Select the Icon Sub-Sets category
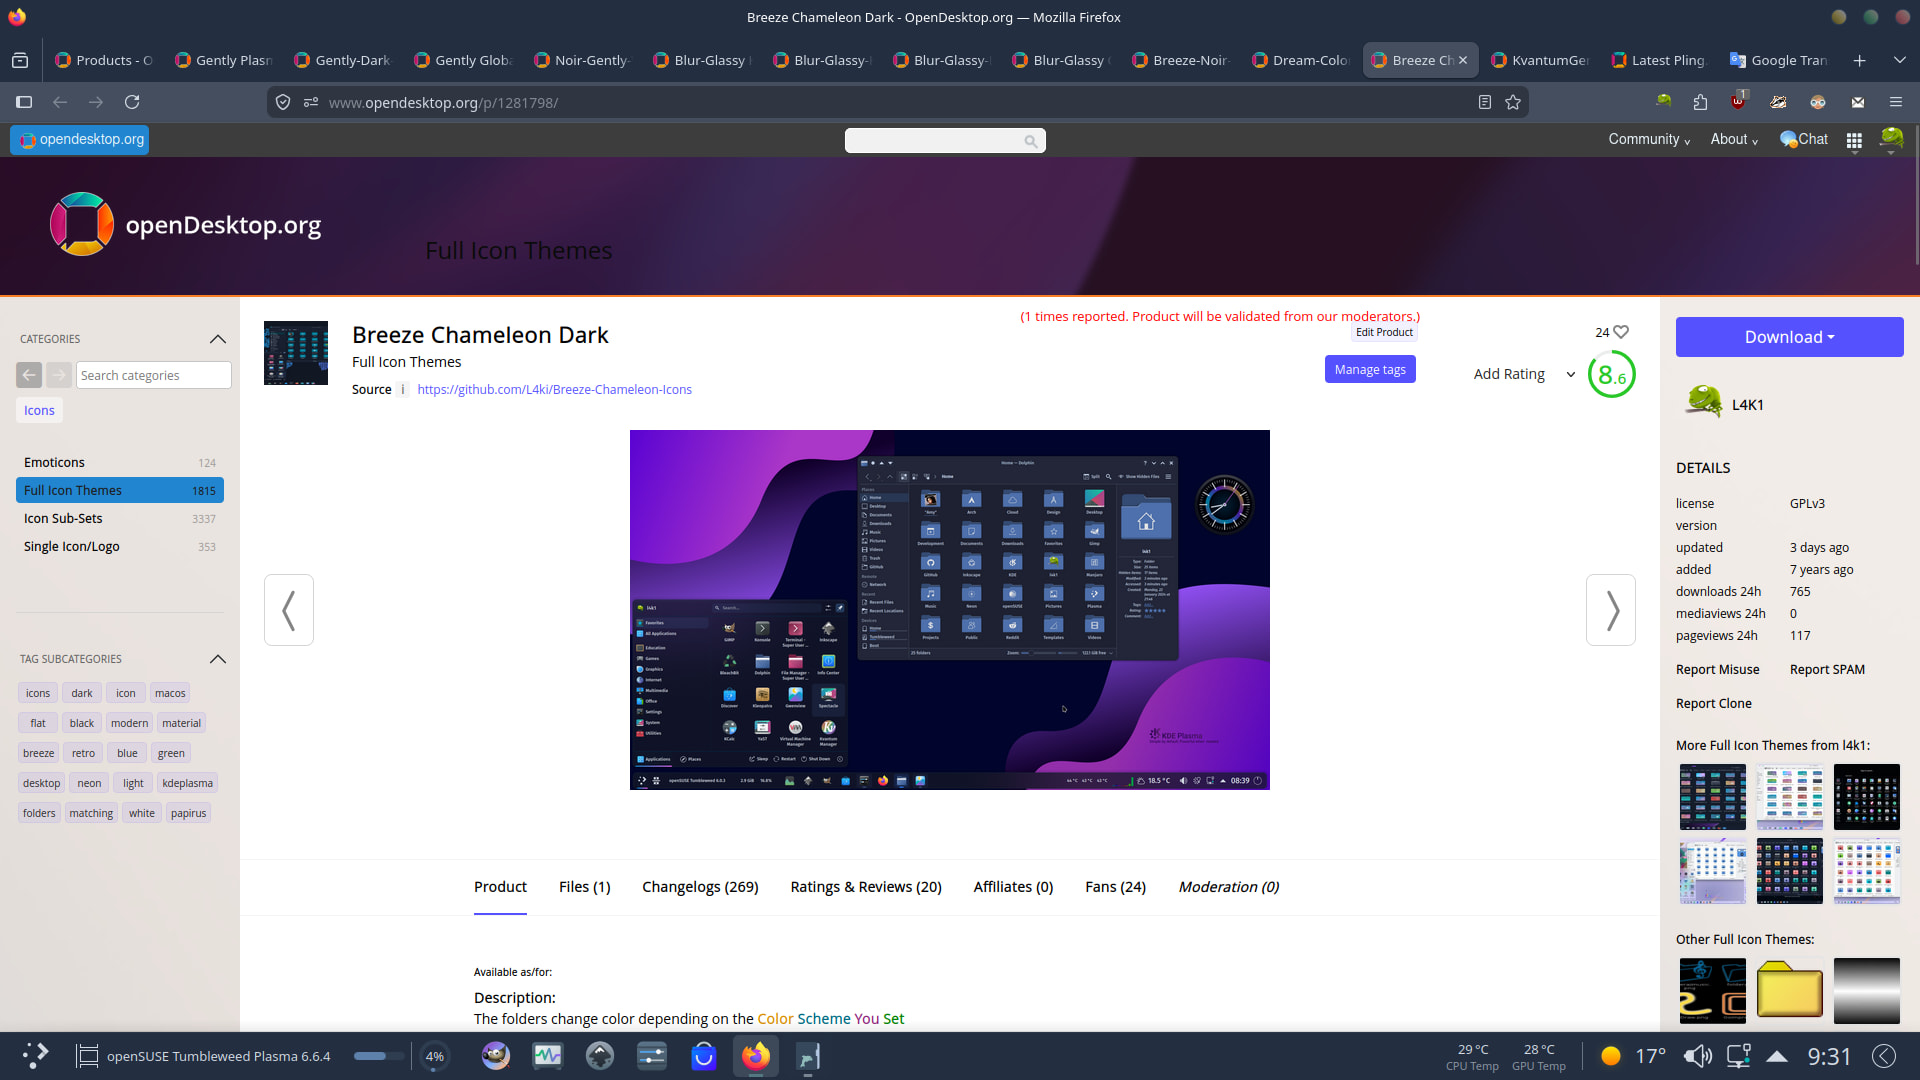The height and width of the screenshot is (1080, 1920). tap(63, 519)
